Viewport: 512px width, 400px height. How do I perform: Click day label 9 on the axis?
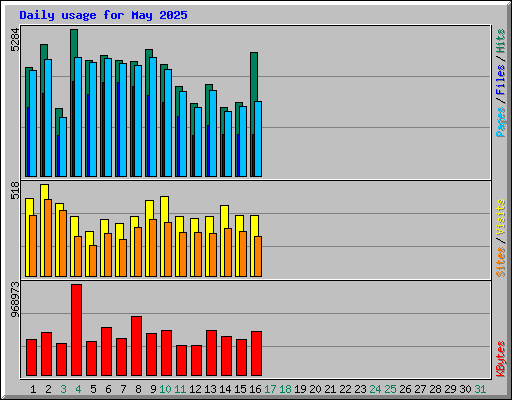click(x=153, y=389)
